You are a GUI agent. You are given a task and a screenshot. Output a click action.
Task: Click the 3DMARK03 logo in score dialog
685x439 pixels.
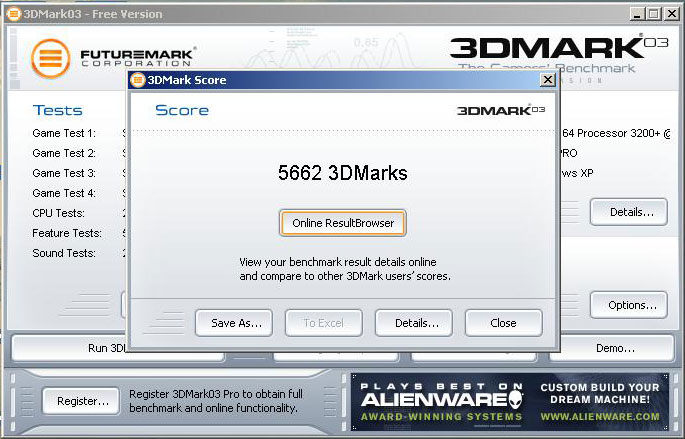(501, 110)
